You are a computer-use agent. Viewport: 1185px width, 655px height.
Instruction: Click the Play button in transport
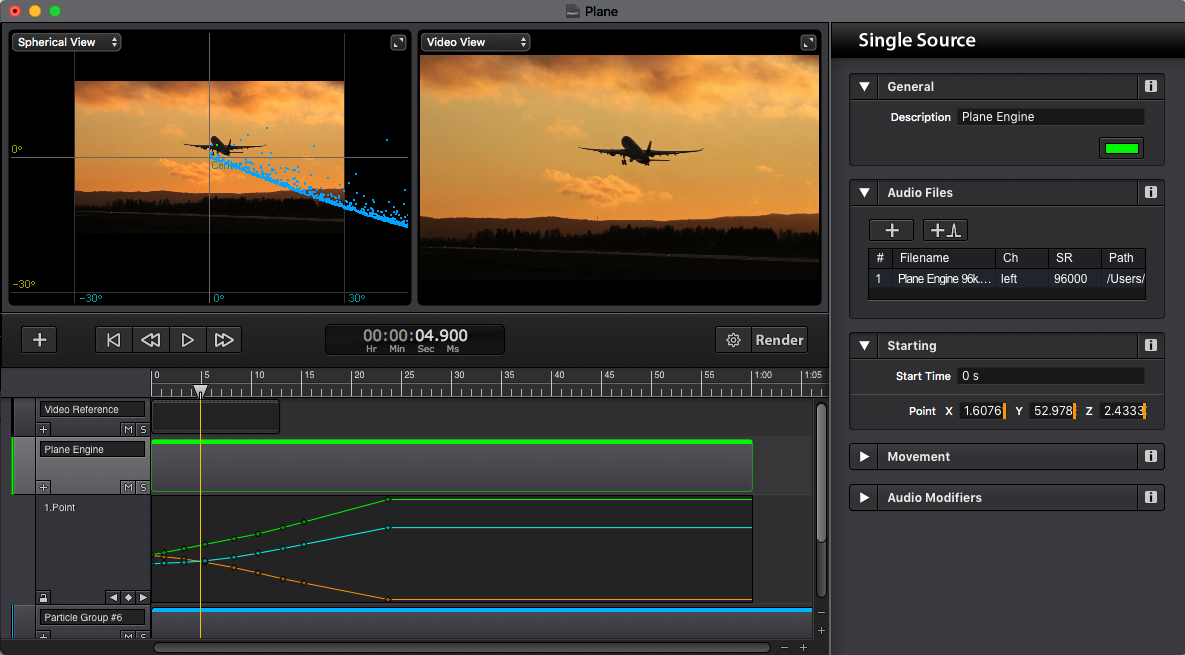[187, 340]
